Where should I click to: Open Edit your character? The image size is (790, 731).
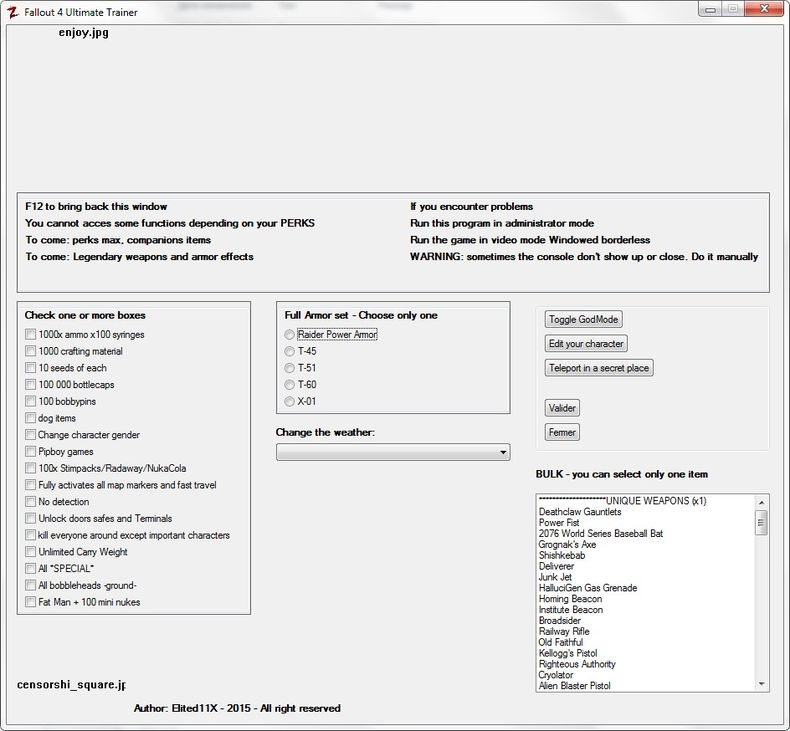[x=586, y=344]
